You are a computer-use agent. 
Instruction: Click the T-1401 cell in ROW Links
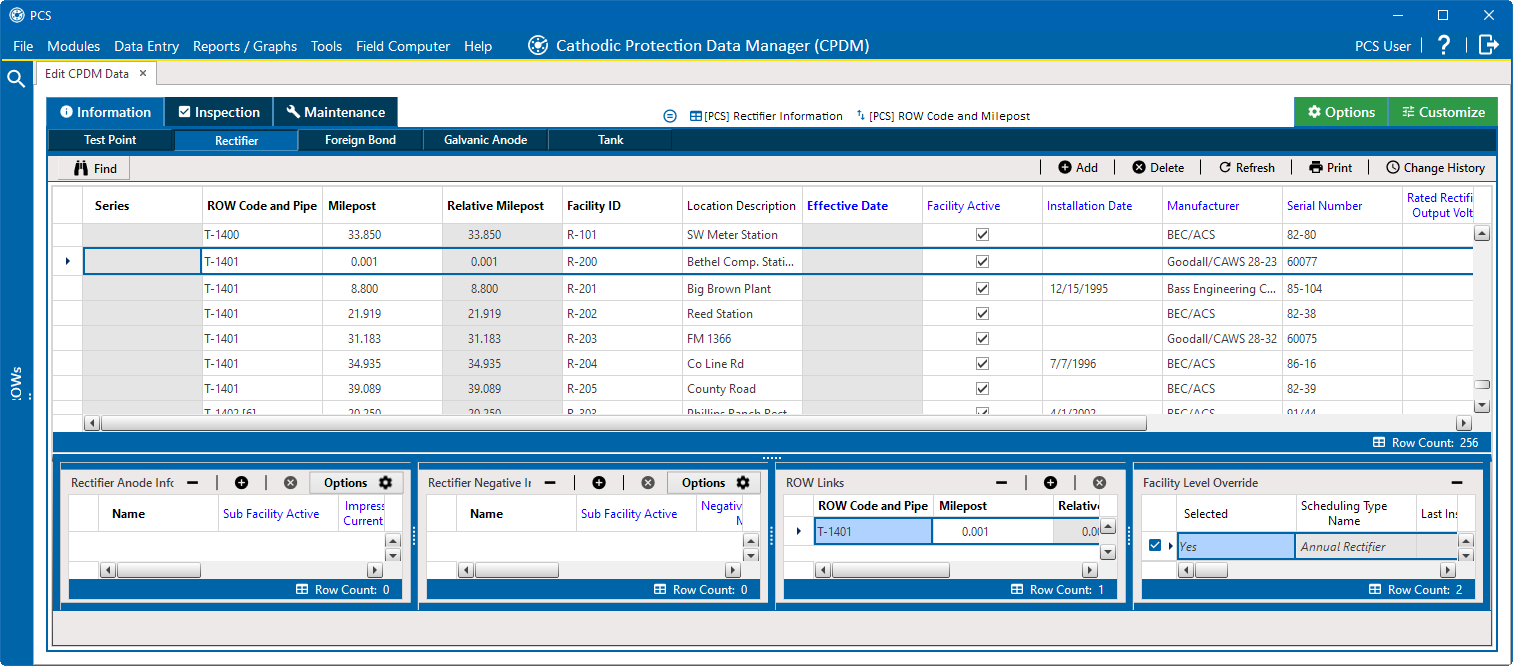(x=873, y=532)
